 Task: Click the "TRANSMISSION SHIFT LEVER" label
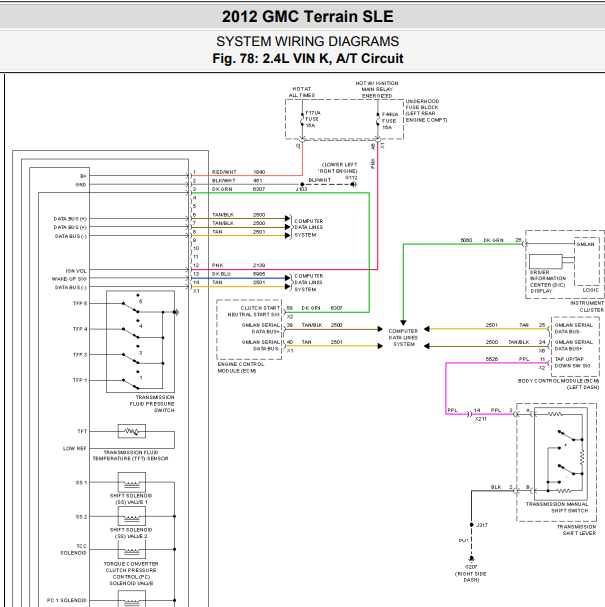pyautogui.click(x=576, y=530)
